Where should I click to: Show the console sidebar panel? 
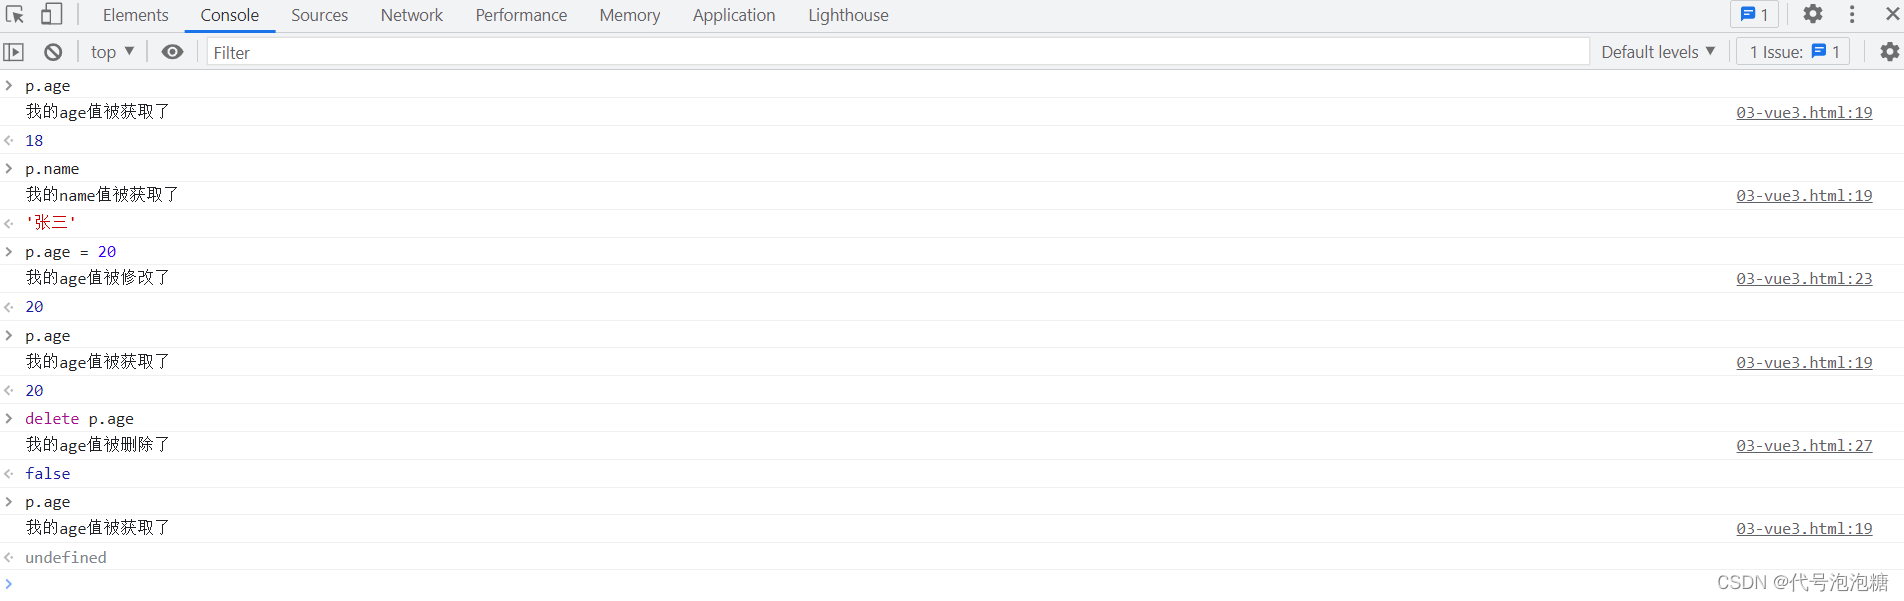click(14, 52)
